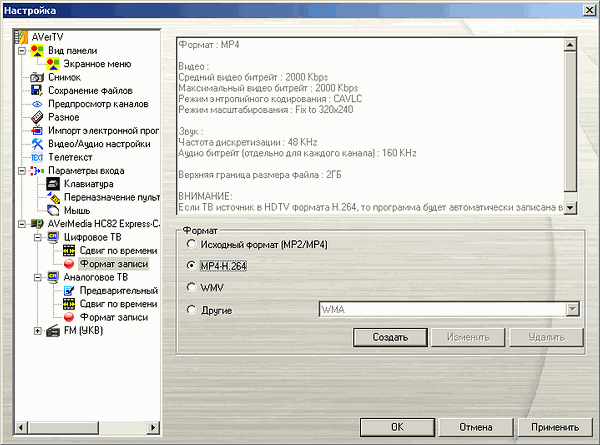Click the analog Формат записи red icon
The width and height of the screenshot is (600, 445).
(69, 317)
